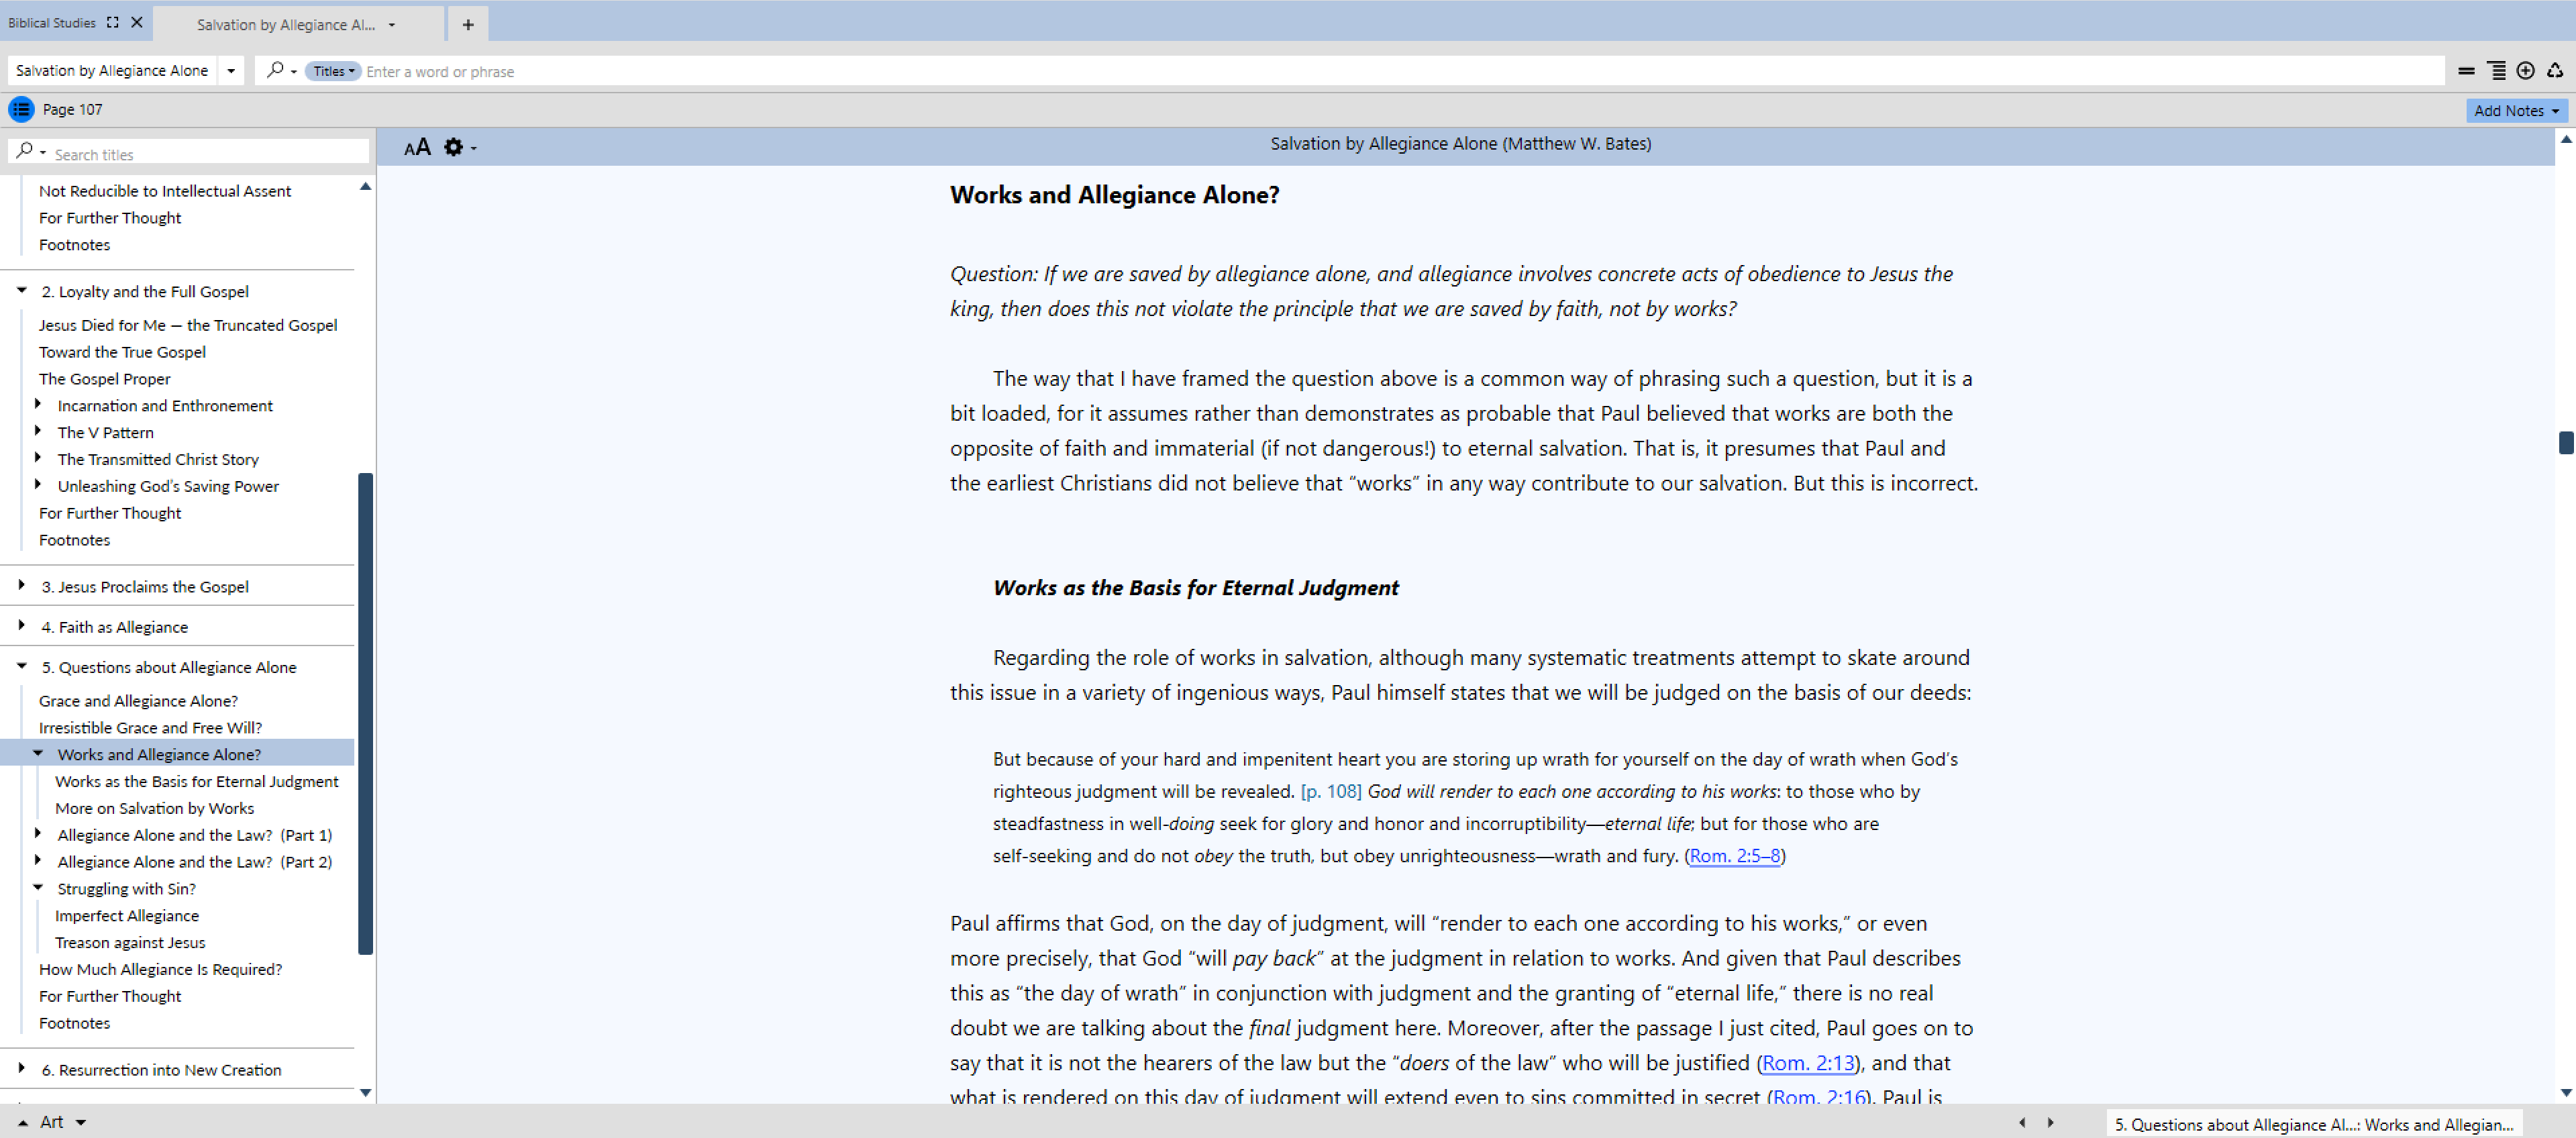This screenshot has height=1138, width=2576.
Task: Go to Jesus Died for Me — the Truncated Gospel
Action: [188, 325]
